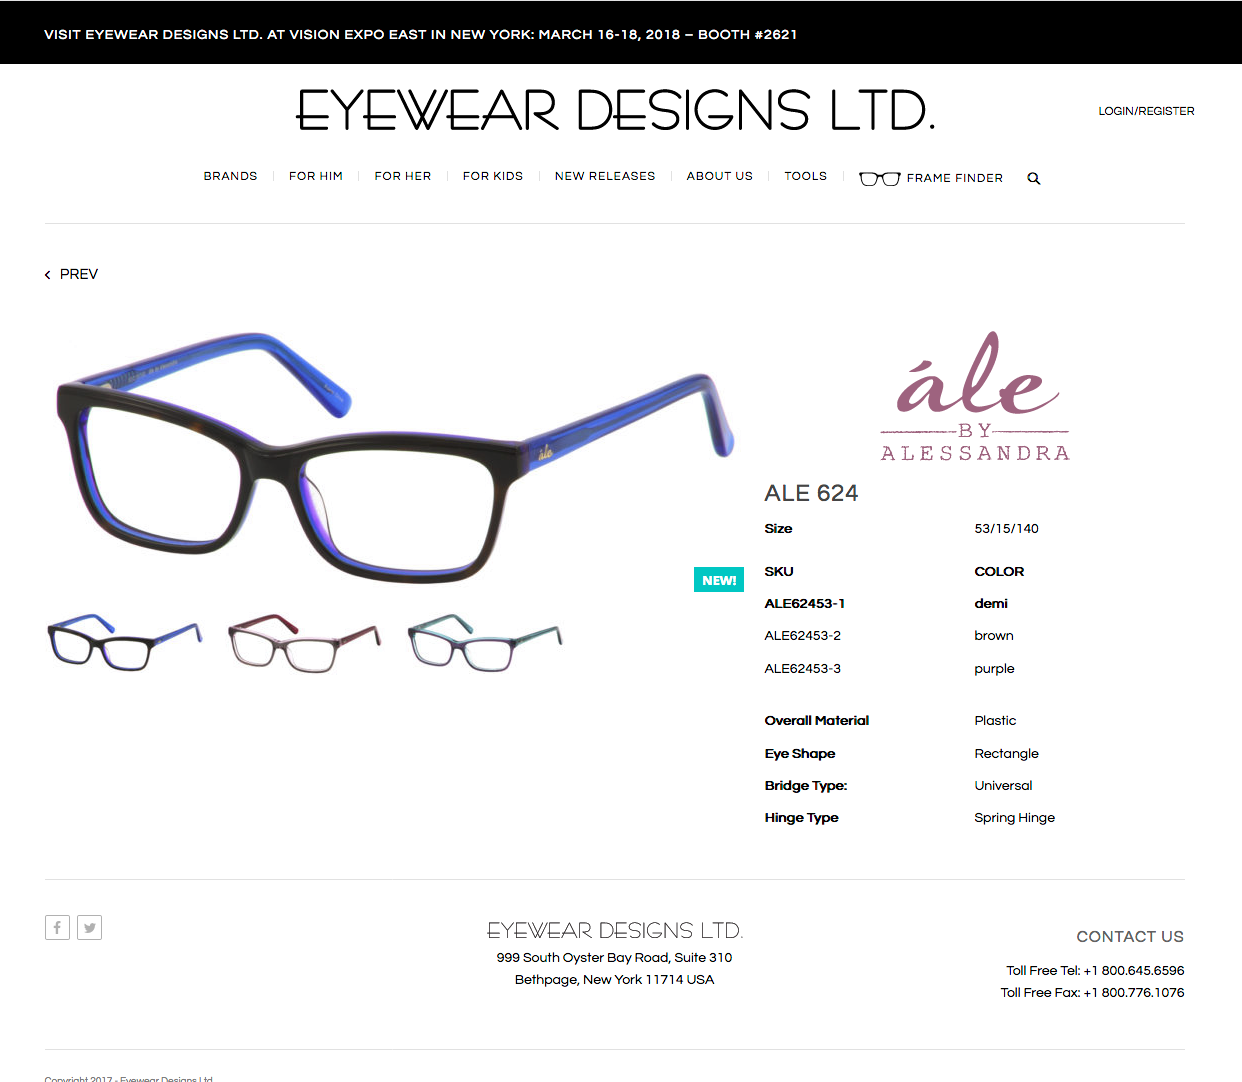Open the For Her menu
The height and width of the screenshot is (1082, 1242).
pyautogui.click(x=403, y=176)
